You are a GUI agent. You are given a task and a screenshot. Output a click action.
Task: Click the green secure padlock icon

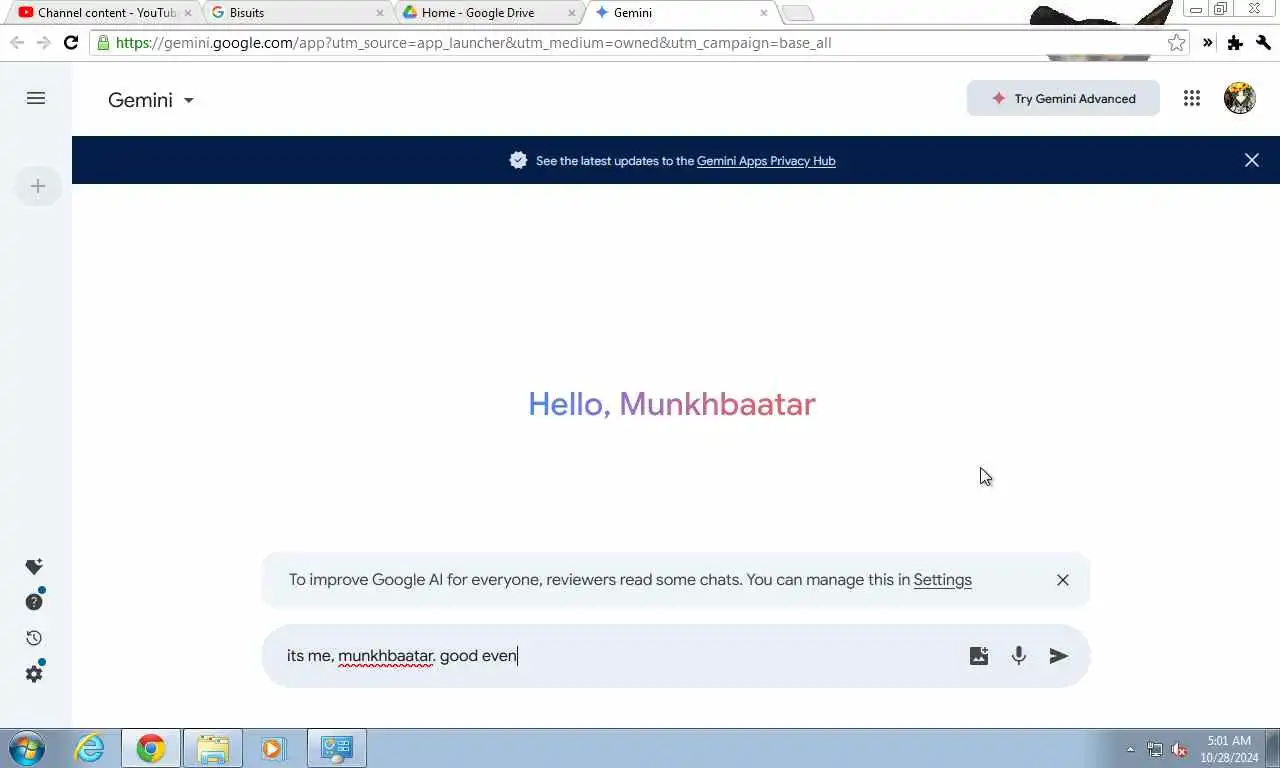pos(102,43)
